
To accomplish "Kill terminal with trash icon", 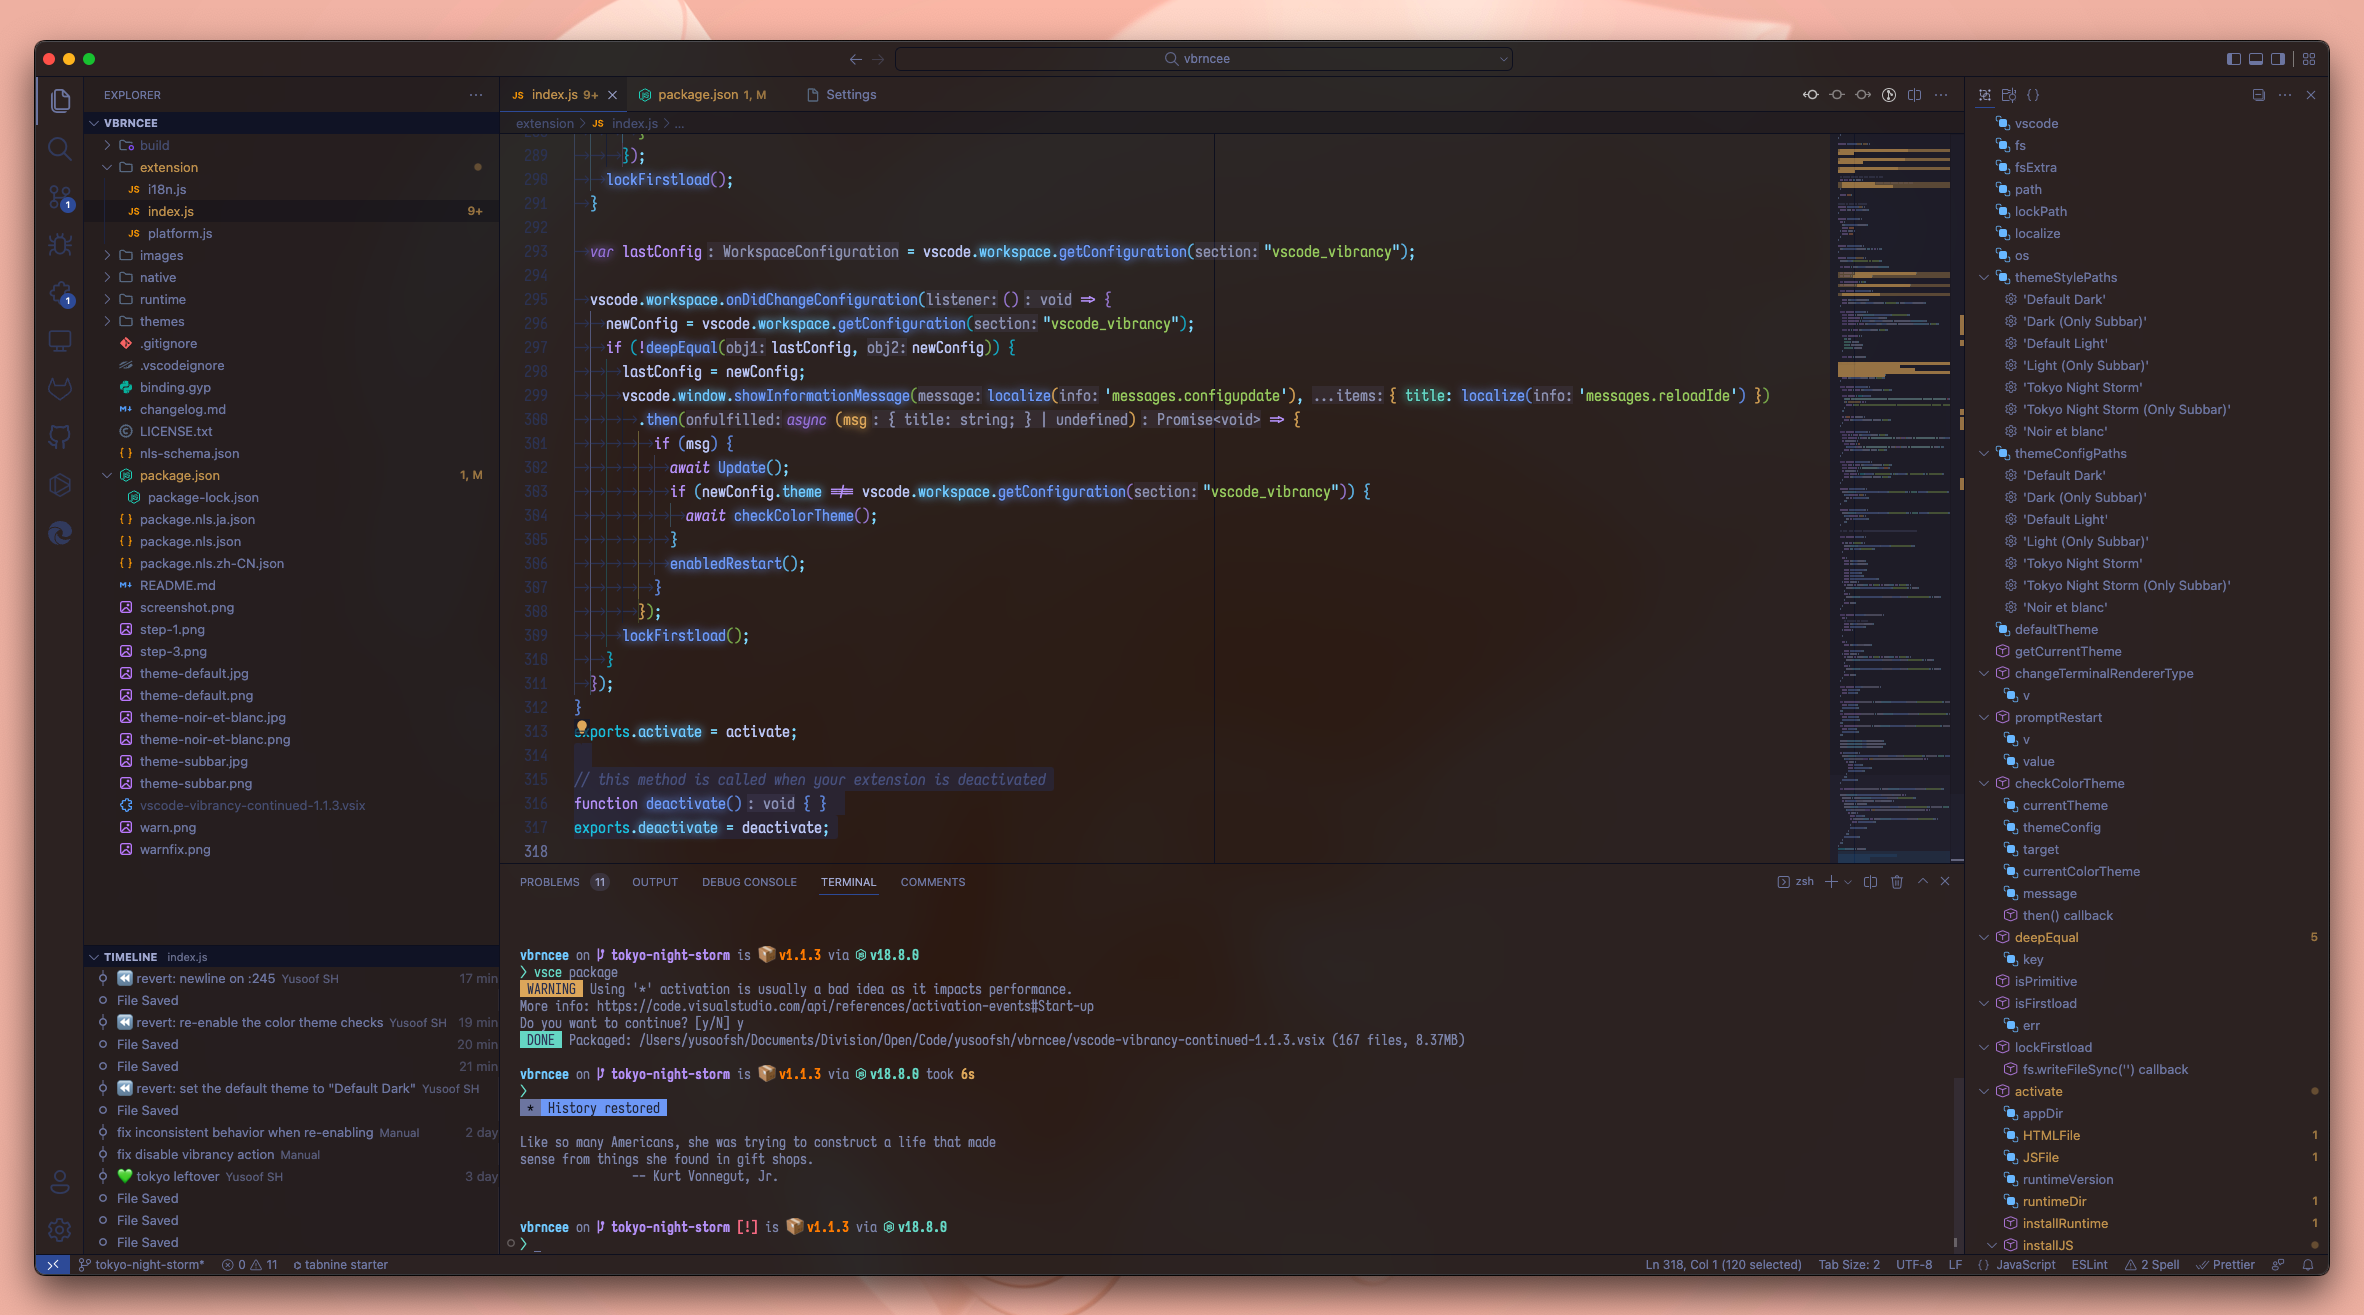I will pos(1897,882).
